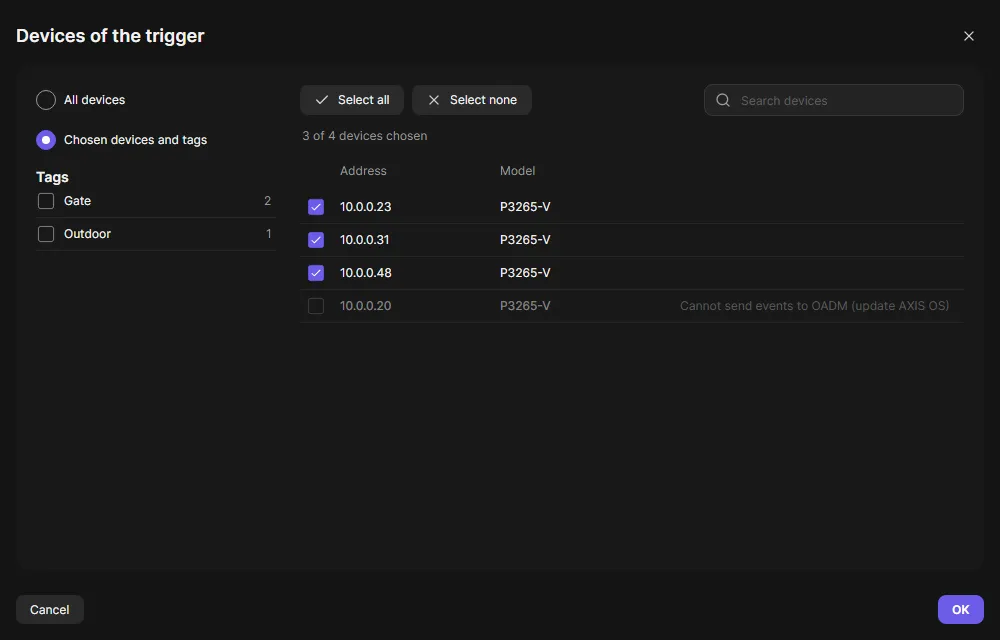The width and height of the screenshot is (1000, 640).
Task: Click the Cannot send events to OADM message
Action: pyautogui.click(x=814, y=306)
